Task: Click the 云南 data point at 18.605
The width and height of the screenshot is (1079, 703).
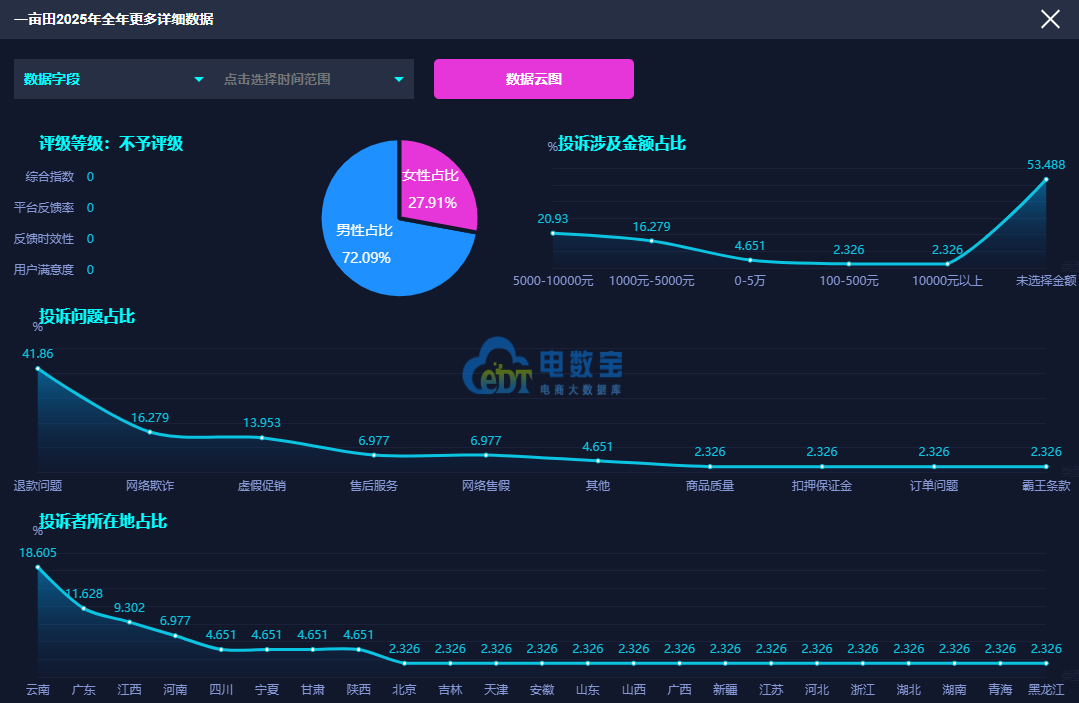Action: pos(38,567)
